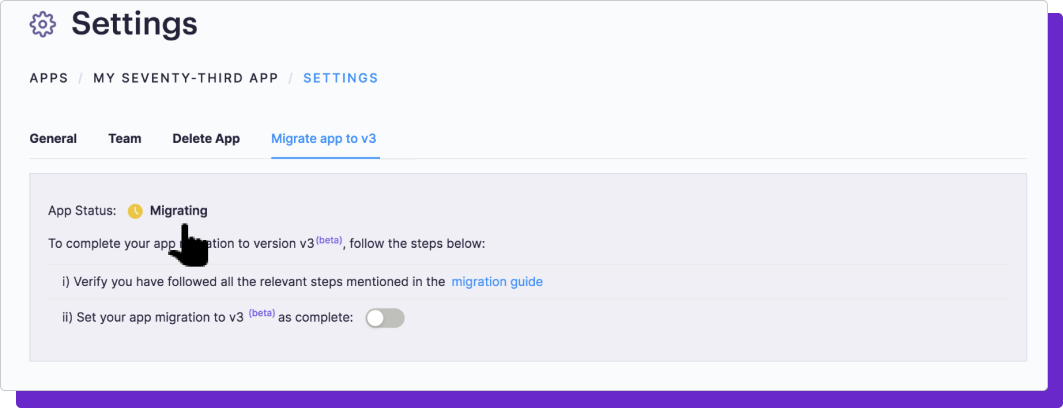Click the beta tag in step ii
Screen dimensions: 1063x408
(x=262, y=313)
